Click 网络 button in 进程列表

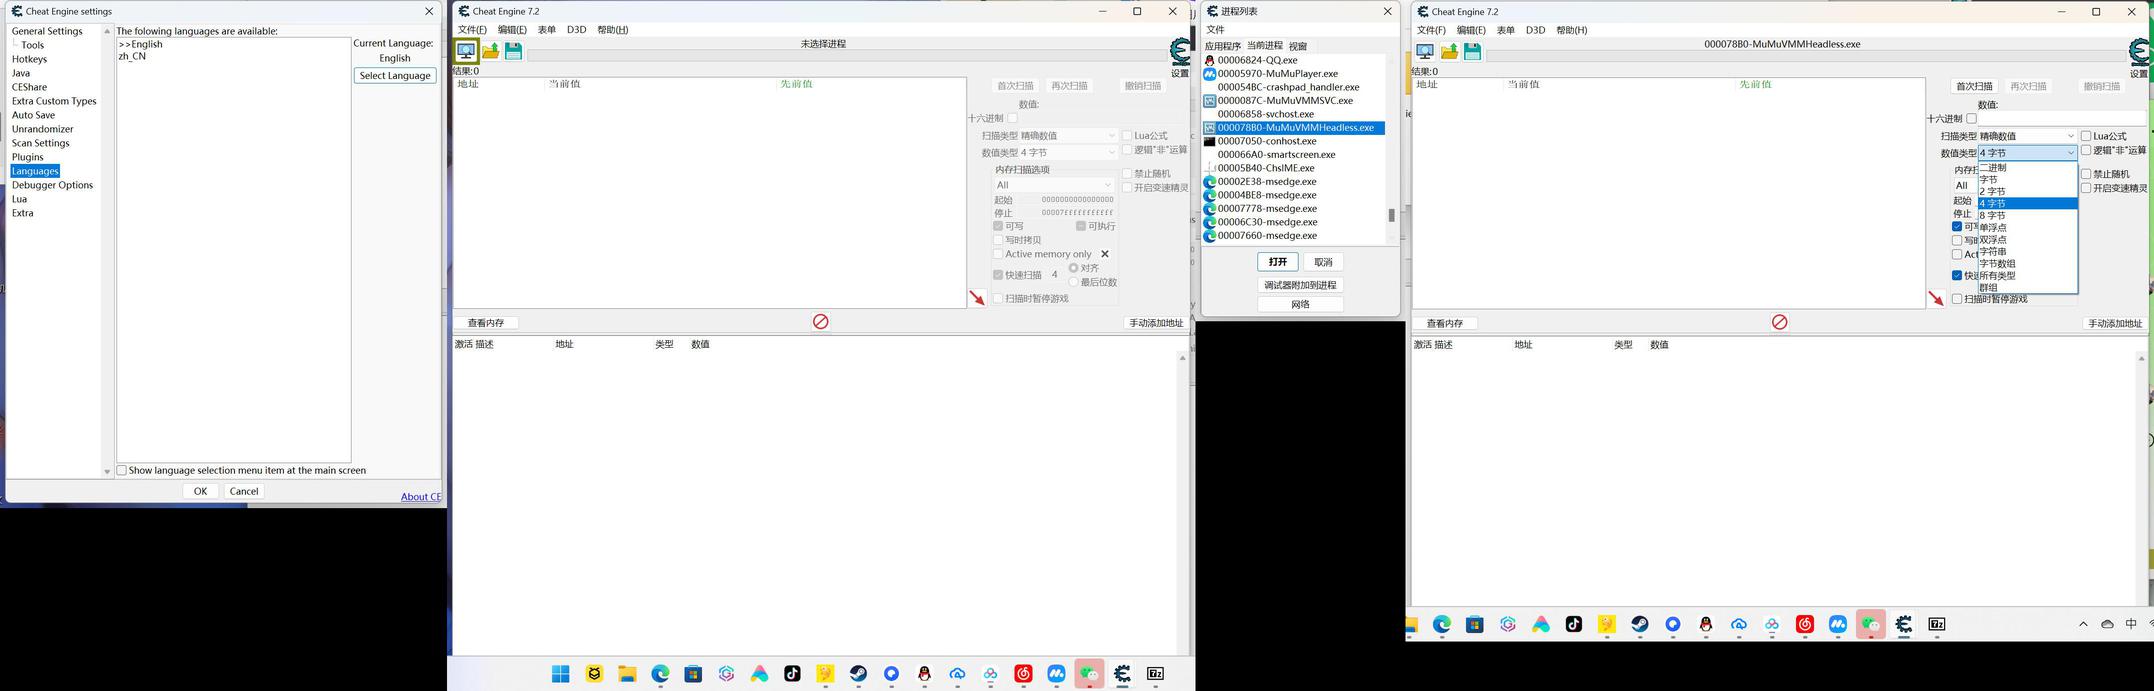(1300, 304)
